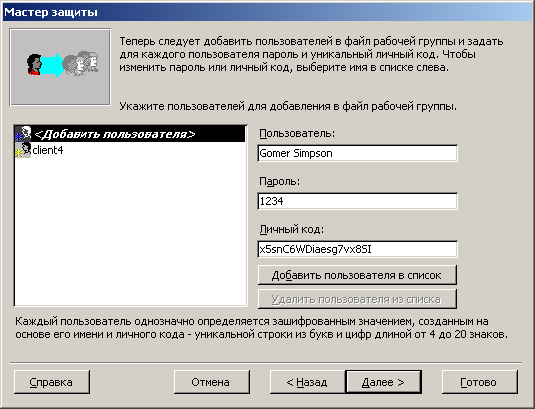535x409 pixels.
Task: Click the add-user icon with blue star
Action: pyautogui.click(x=23, y=134)
